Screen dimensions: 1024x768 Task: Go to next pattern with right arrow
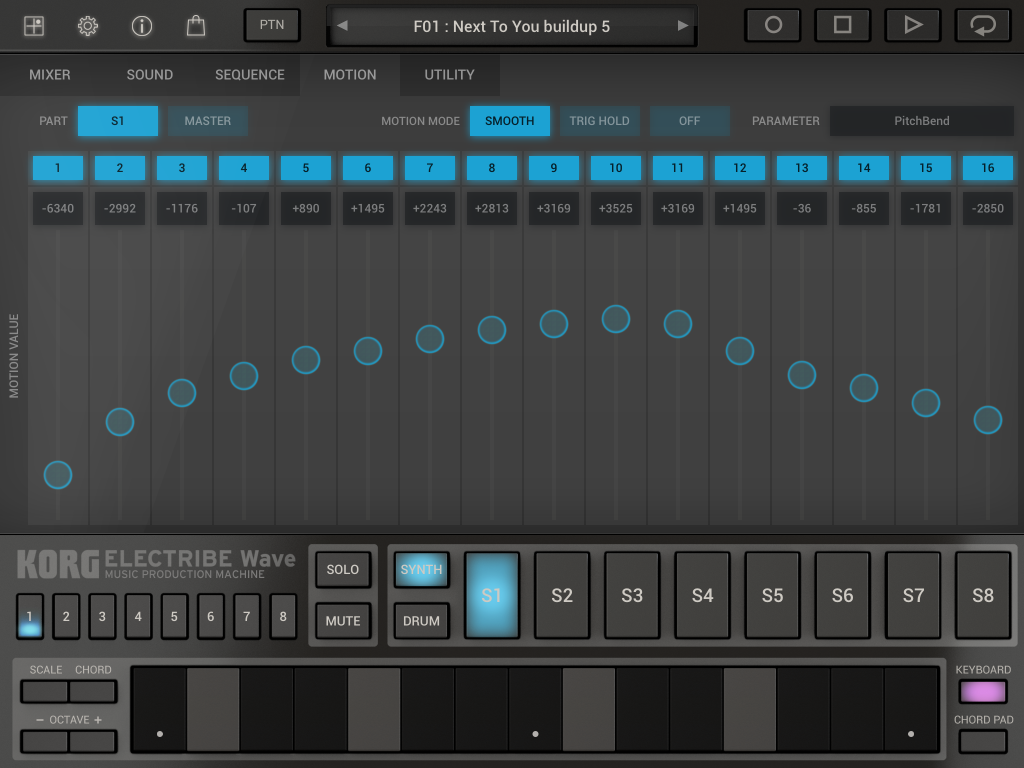coord(683,26)
